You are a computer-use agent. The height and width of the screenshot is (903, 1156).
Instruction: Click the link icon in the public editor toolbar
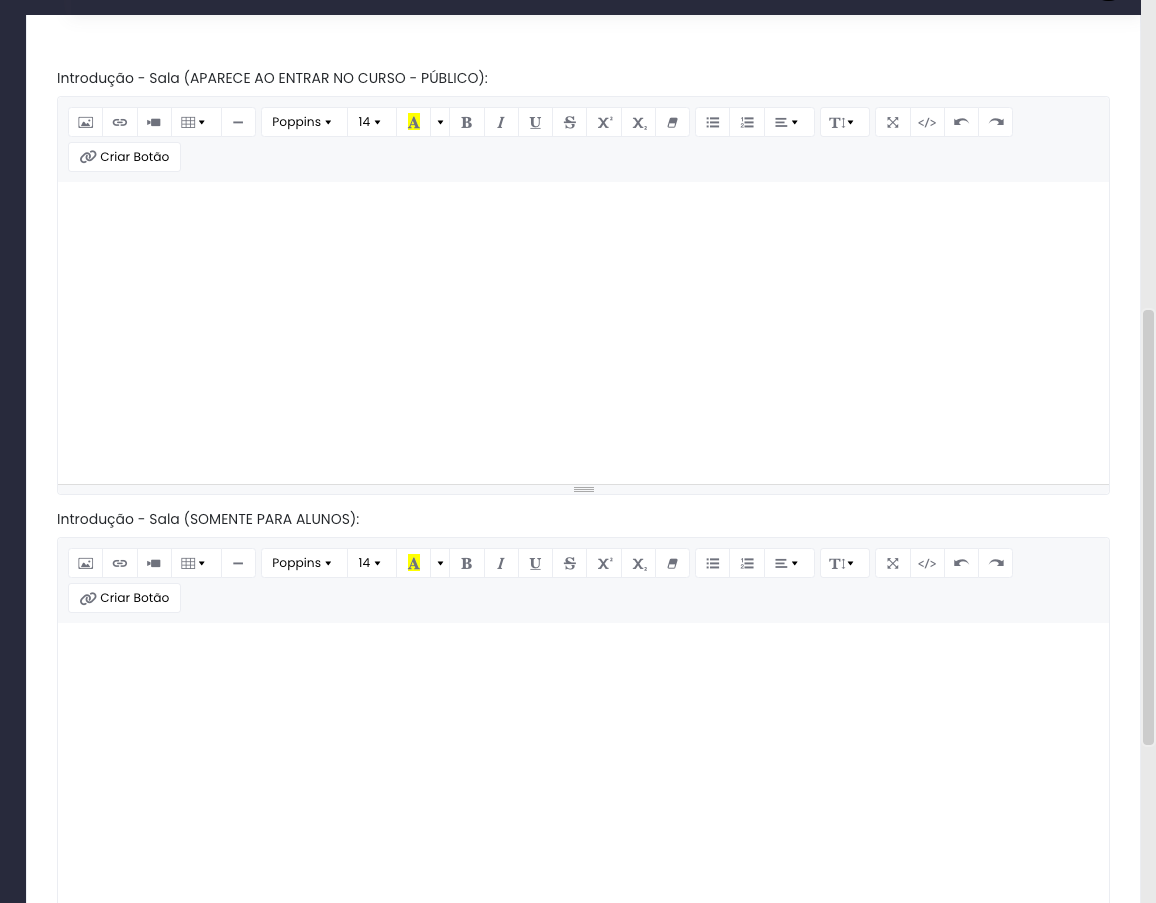[120, 122]
